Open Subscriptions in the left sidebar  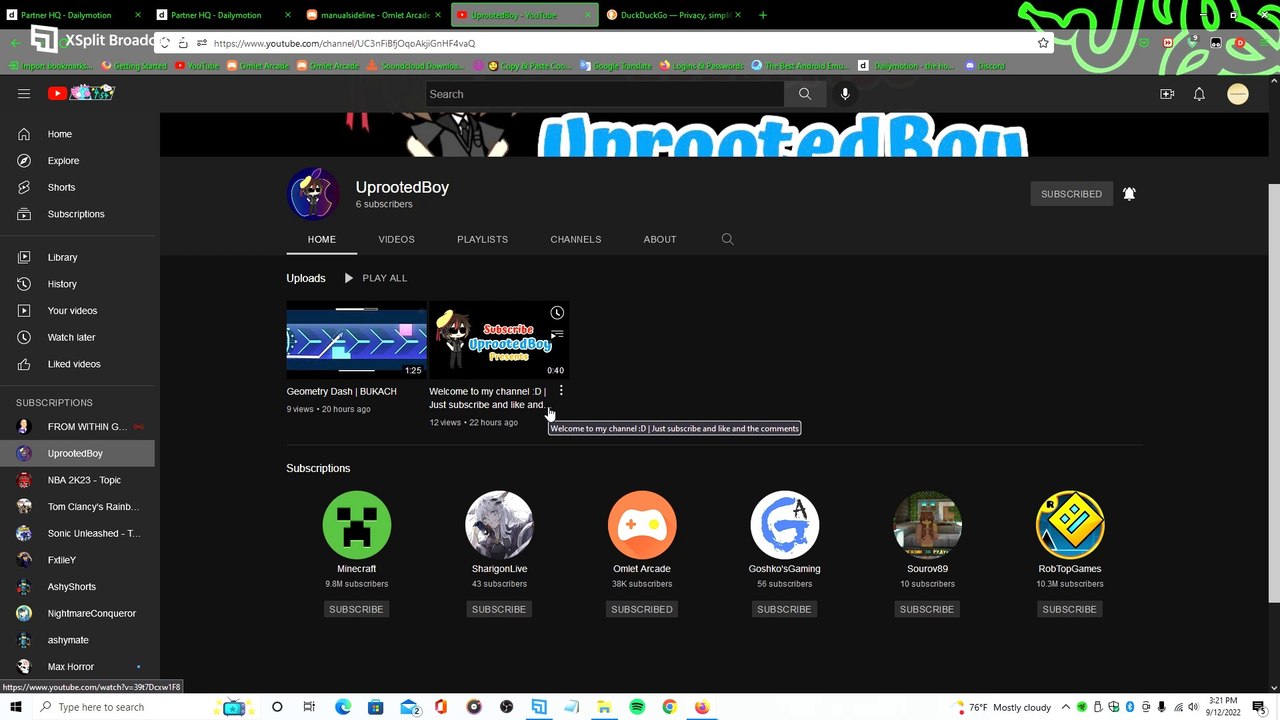(77, 214)
